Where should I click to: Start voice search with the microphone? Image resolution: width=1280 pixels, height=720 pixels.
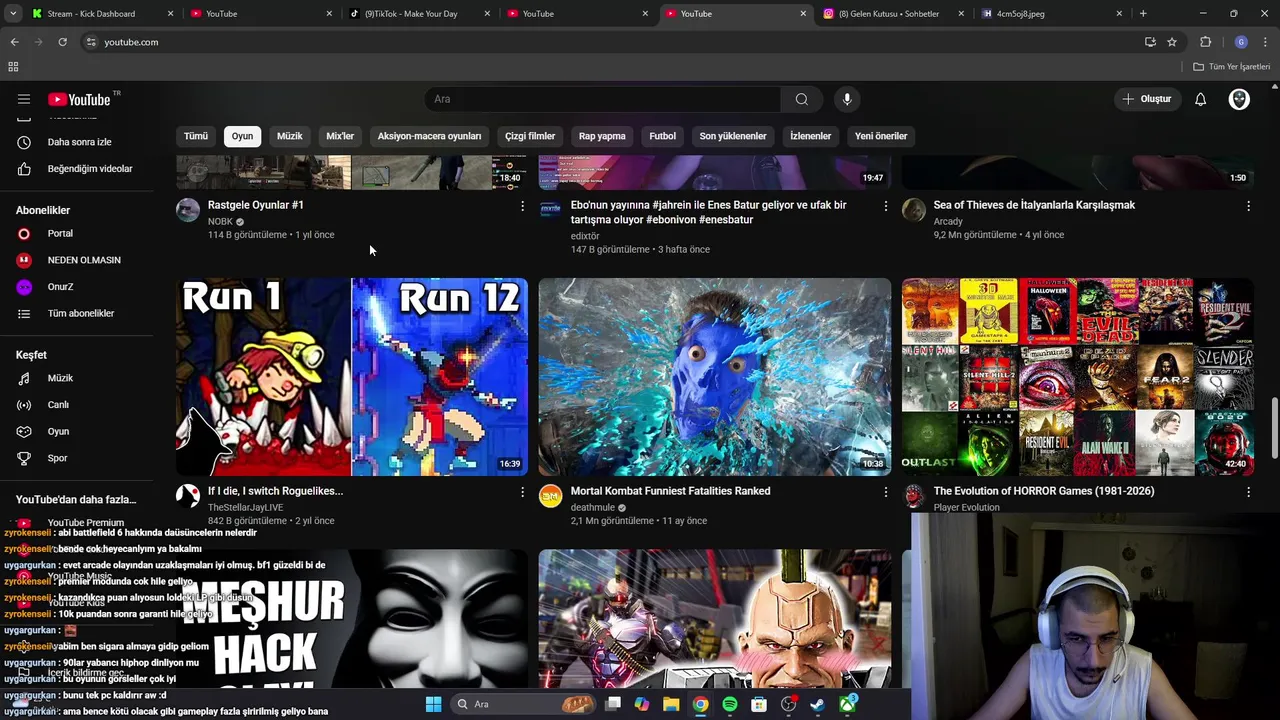[847, 99]
